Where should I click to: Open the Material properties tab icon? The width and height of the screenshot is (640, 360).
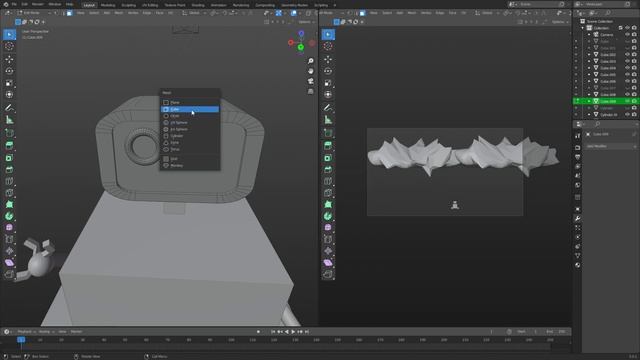click(578, 265)
